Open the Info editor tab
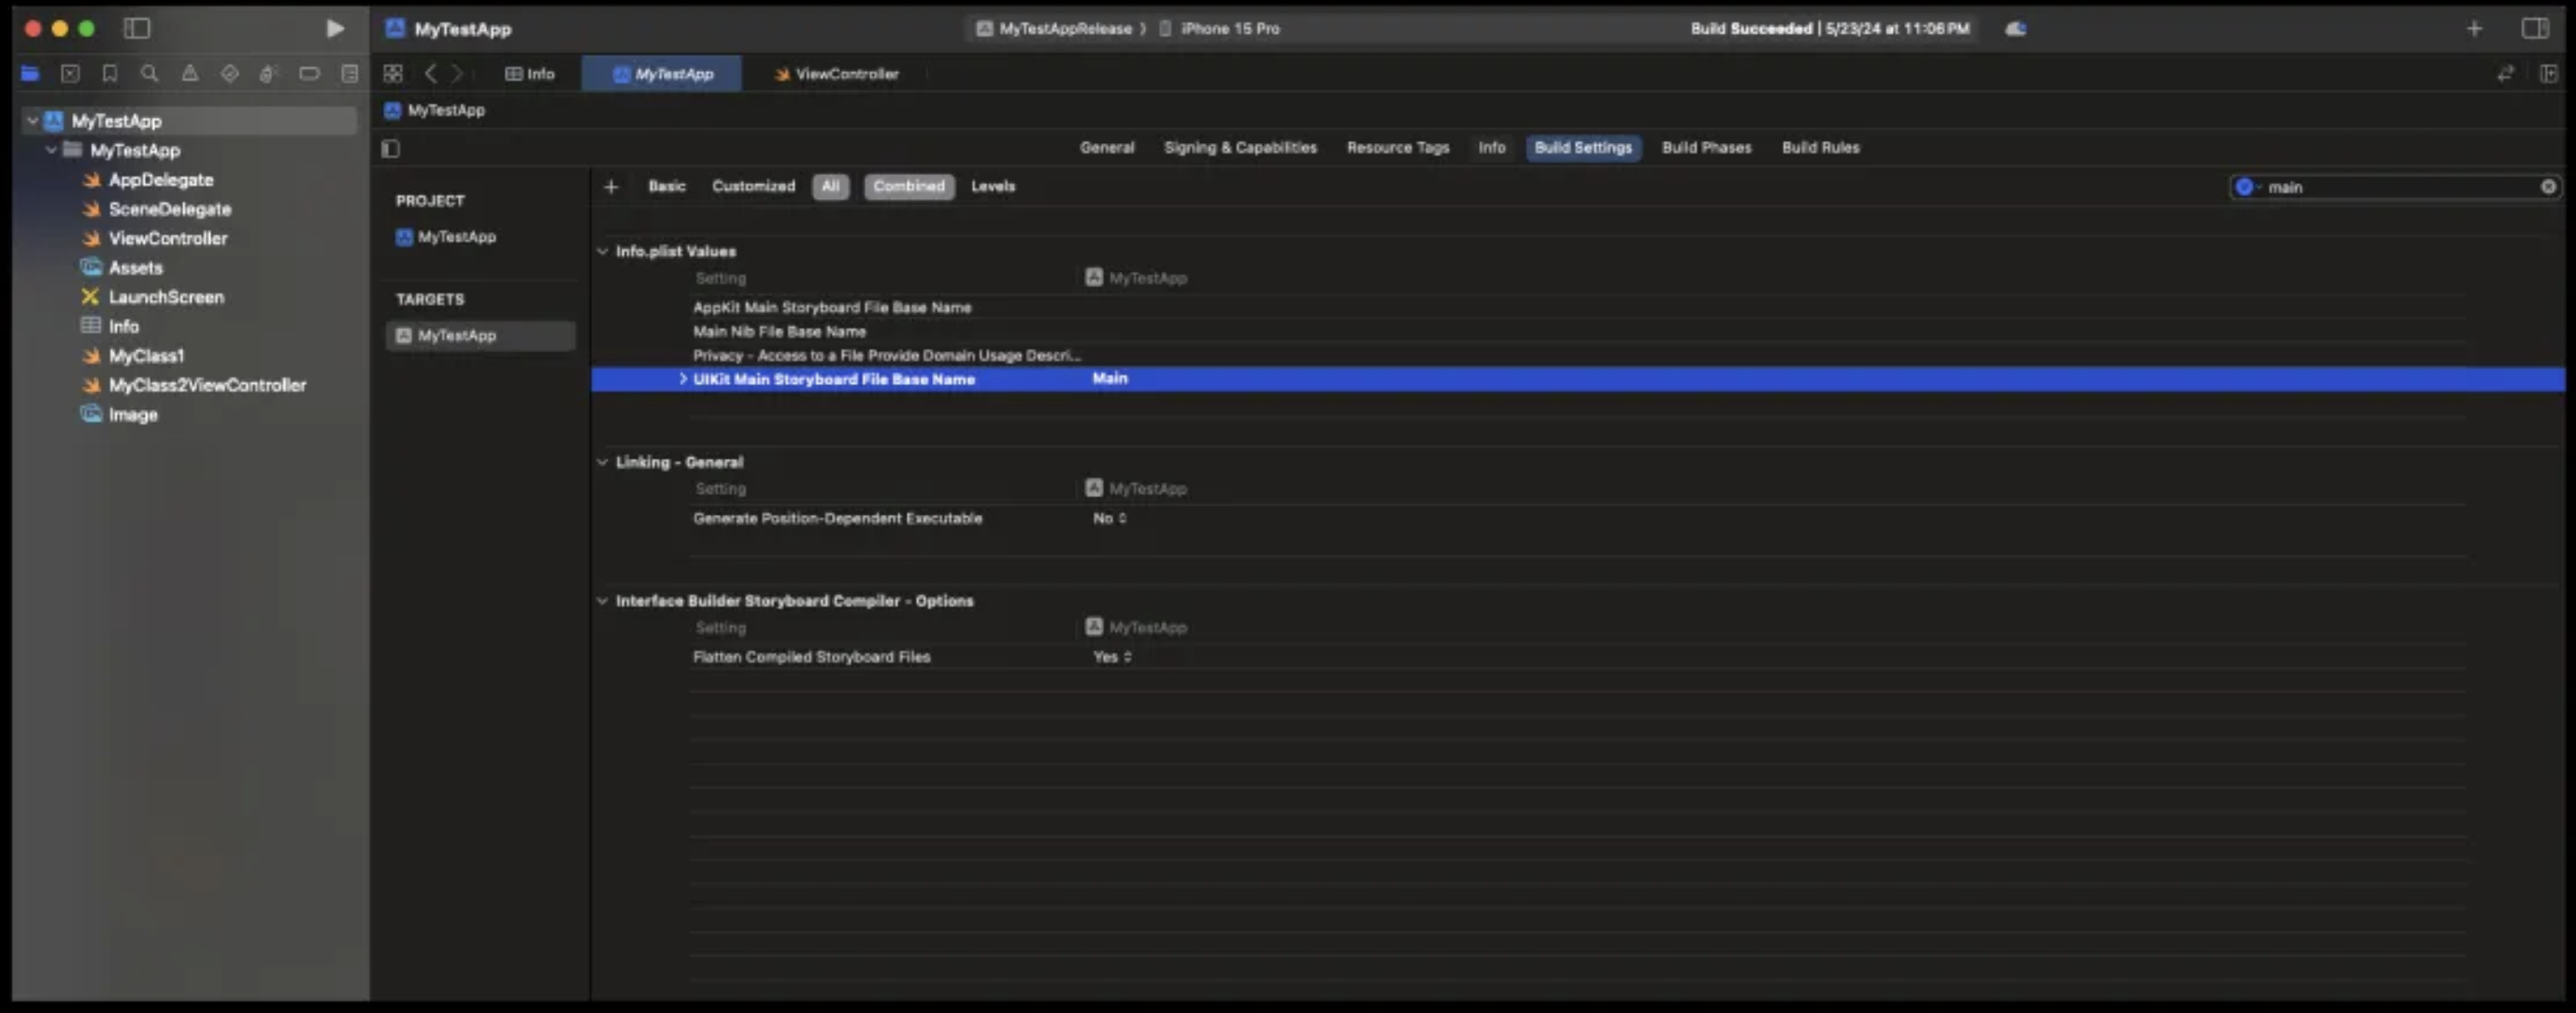This screenshot has width=2576, height=1013. coord(530,73)
